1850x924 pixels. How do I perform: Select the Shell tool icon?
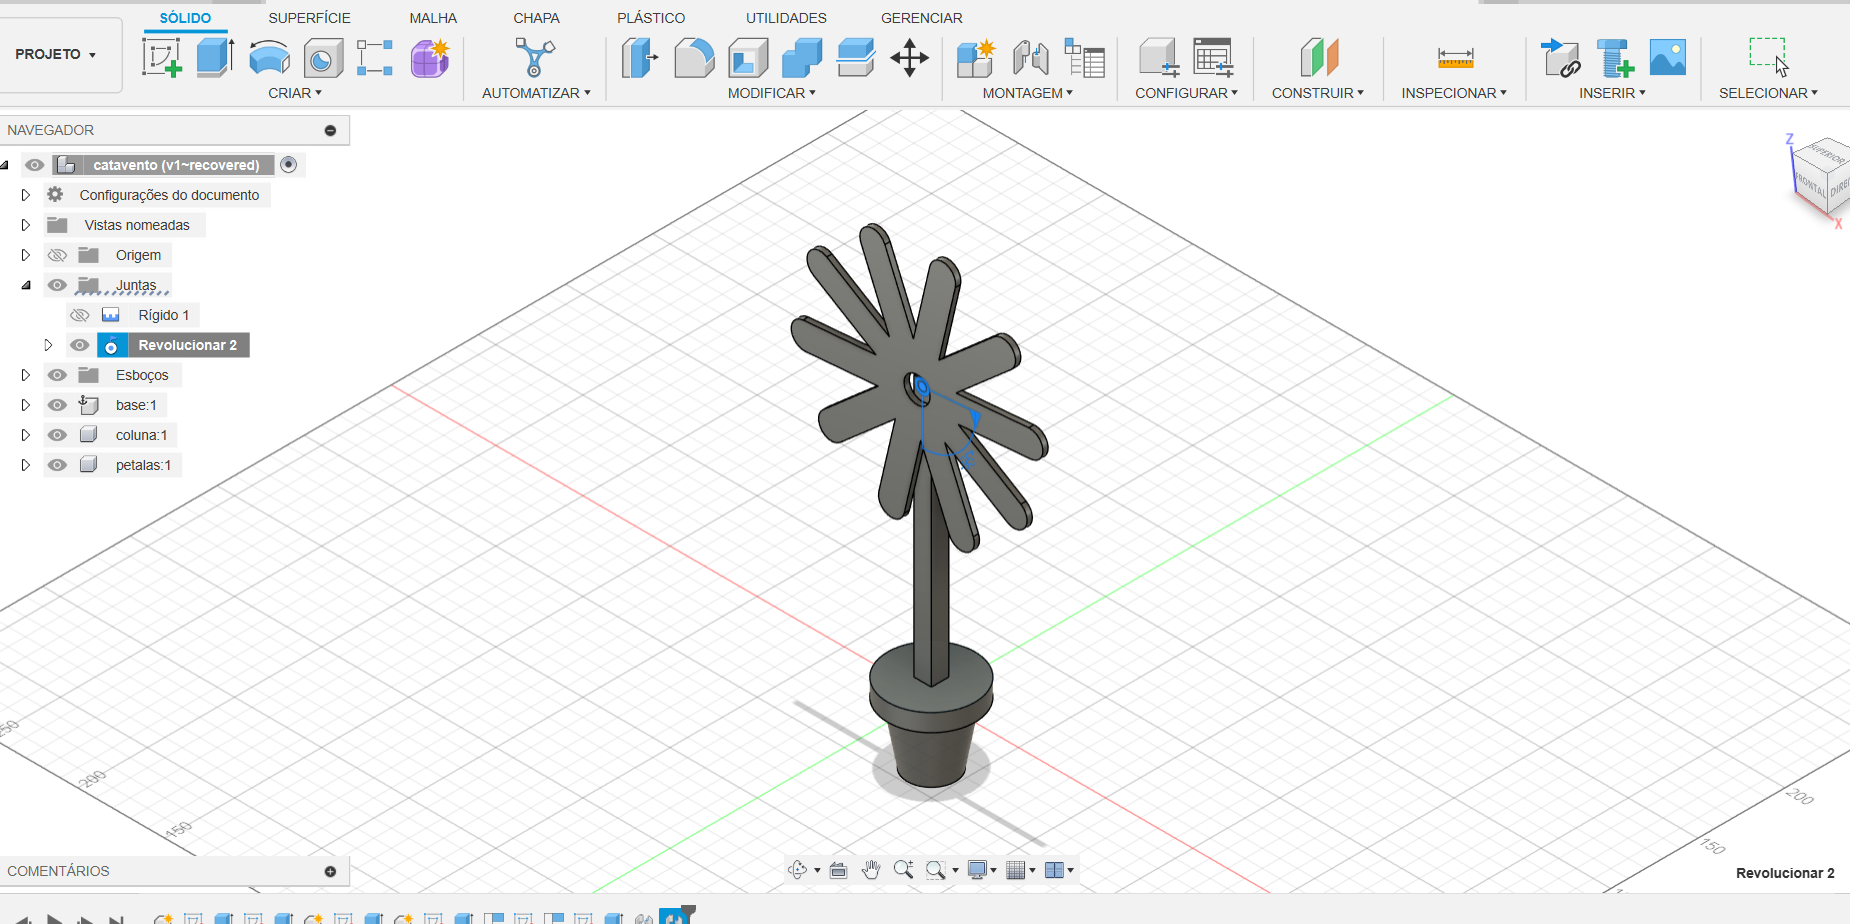(x=748, y=58)
